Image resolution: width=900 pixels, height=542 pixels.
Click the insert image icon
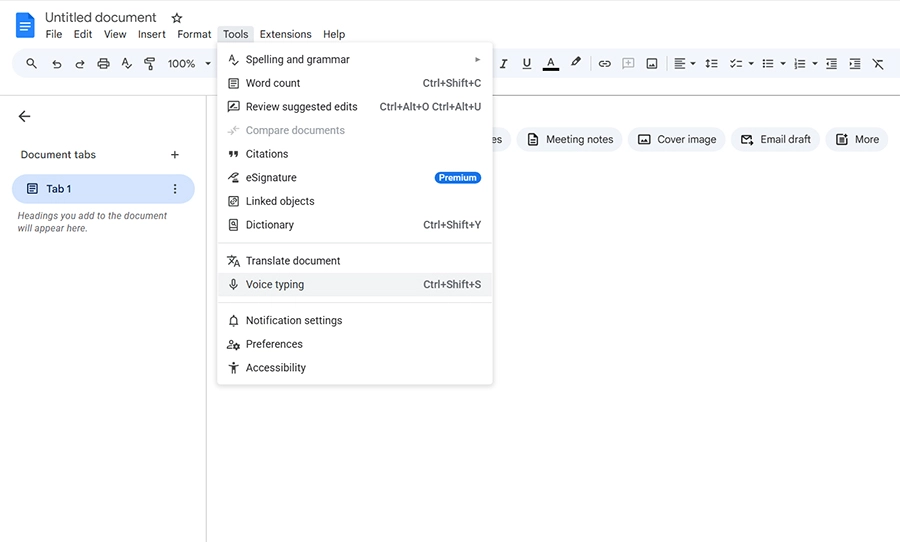pos(652,64)
